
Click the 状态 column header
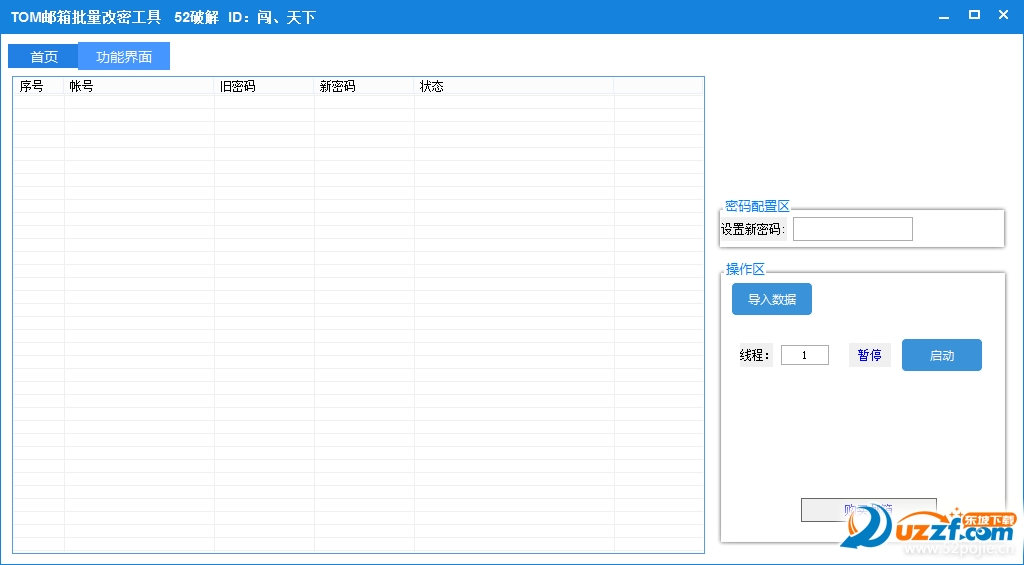514,86
